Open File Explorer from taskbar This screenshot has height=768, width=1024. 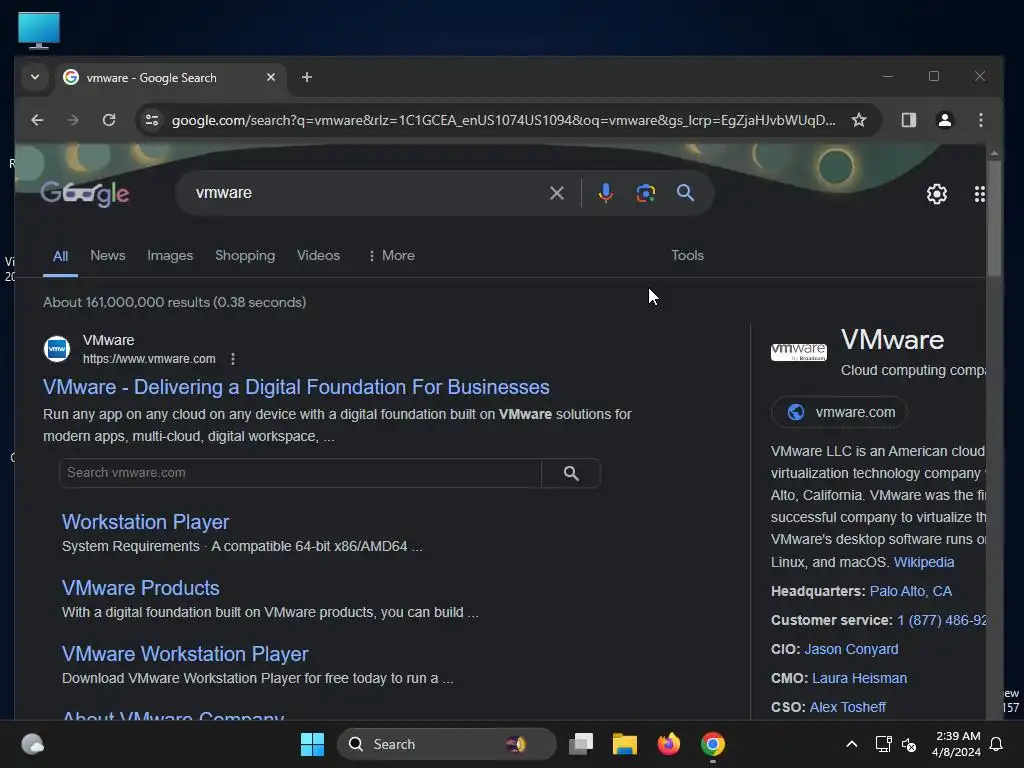point(624,744)
